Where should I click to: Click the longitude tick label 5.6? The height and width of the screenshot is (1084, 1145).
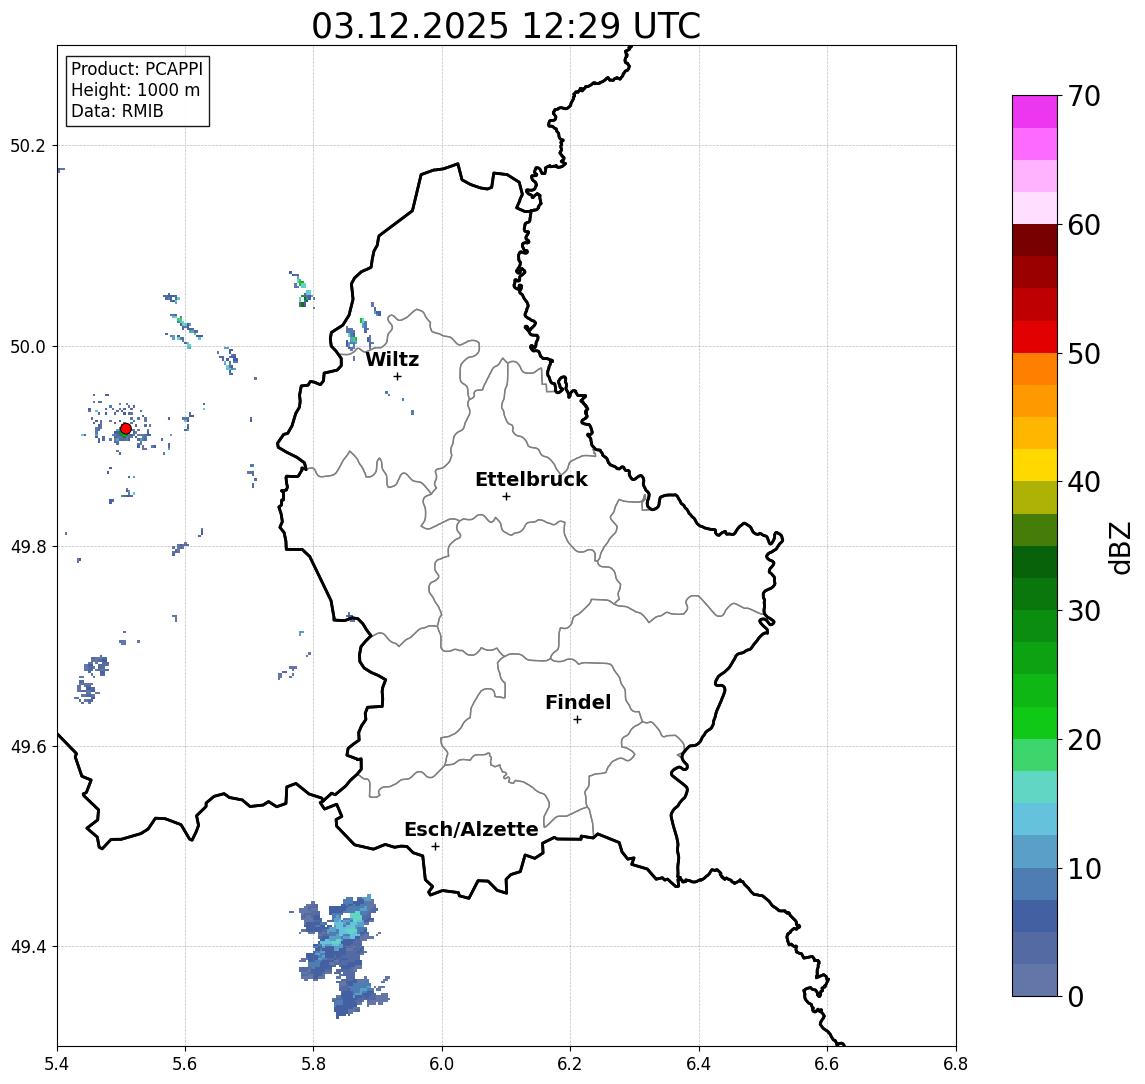185,1064
